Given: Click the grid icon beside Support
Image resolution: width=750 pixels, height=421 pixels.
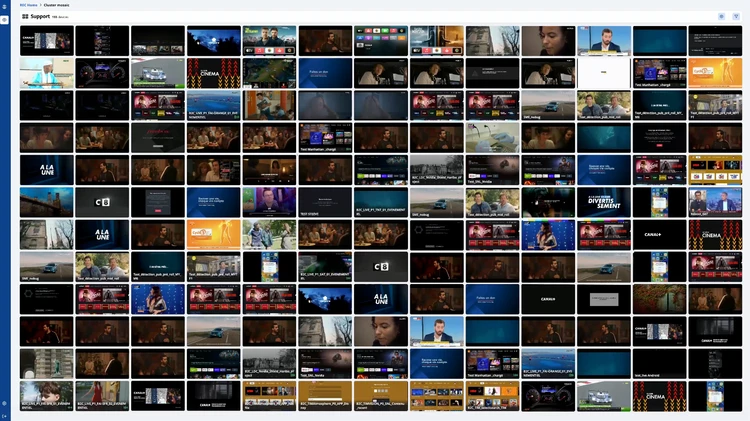Looking at the screenshot, I should pyautogui.click(x=25, y=16).
